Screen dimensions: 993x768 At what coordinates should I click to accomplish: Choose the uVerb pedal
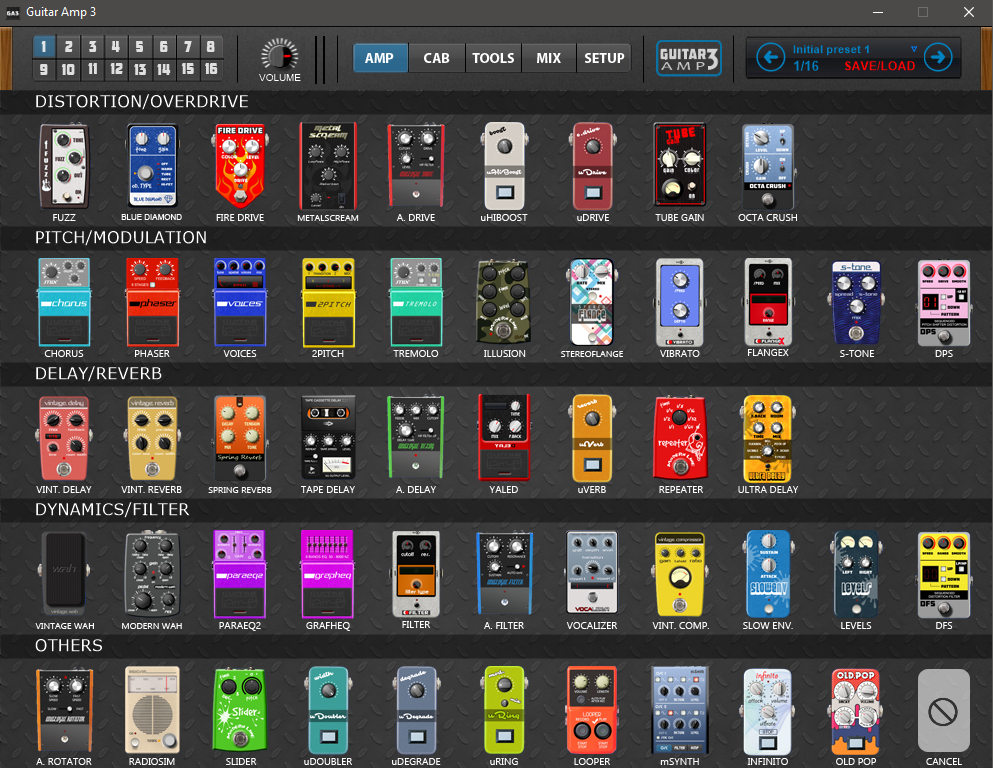[591, 438]
